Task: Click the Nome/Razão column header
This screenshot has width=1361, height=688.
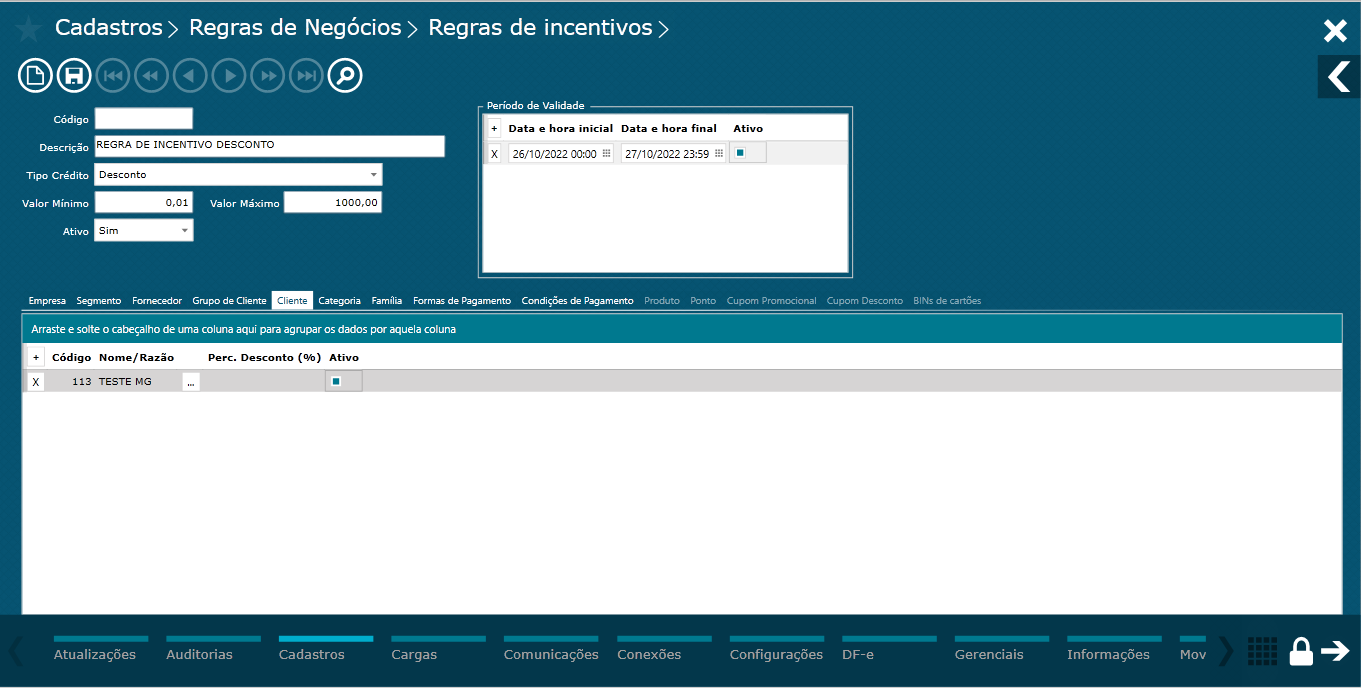Action: pyautogui.click(x=137, y=357)
